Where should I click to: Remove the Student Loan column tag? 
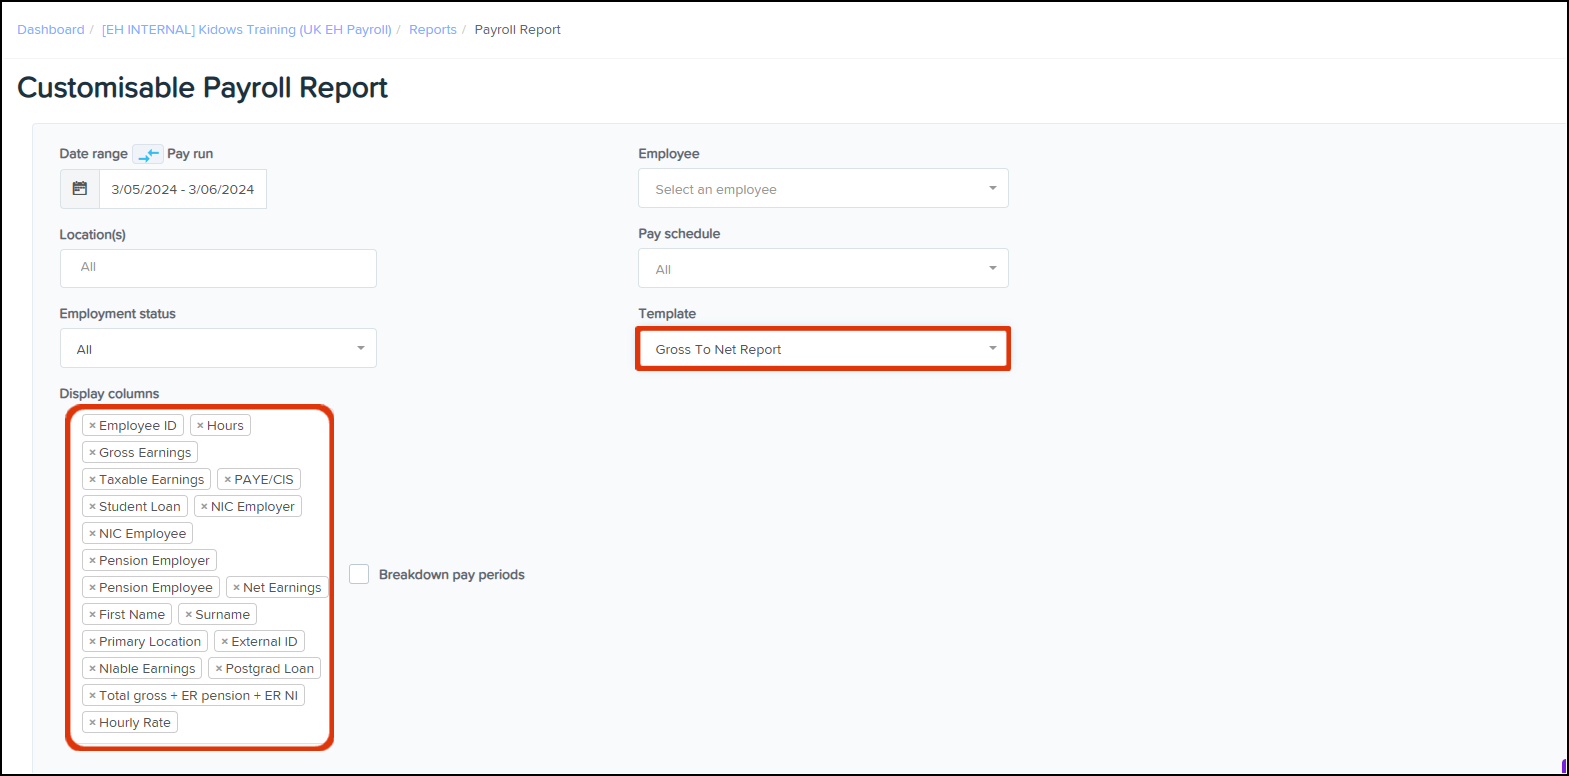pos(92,507)
